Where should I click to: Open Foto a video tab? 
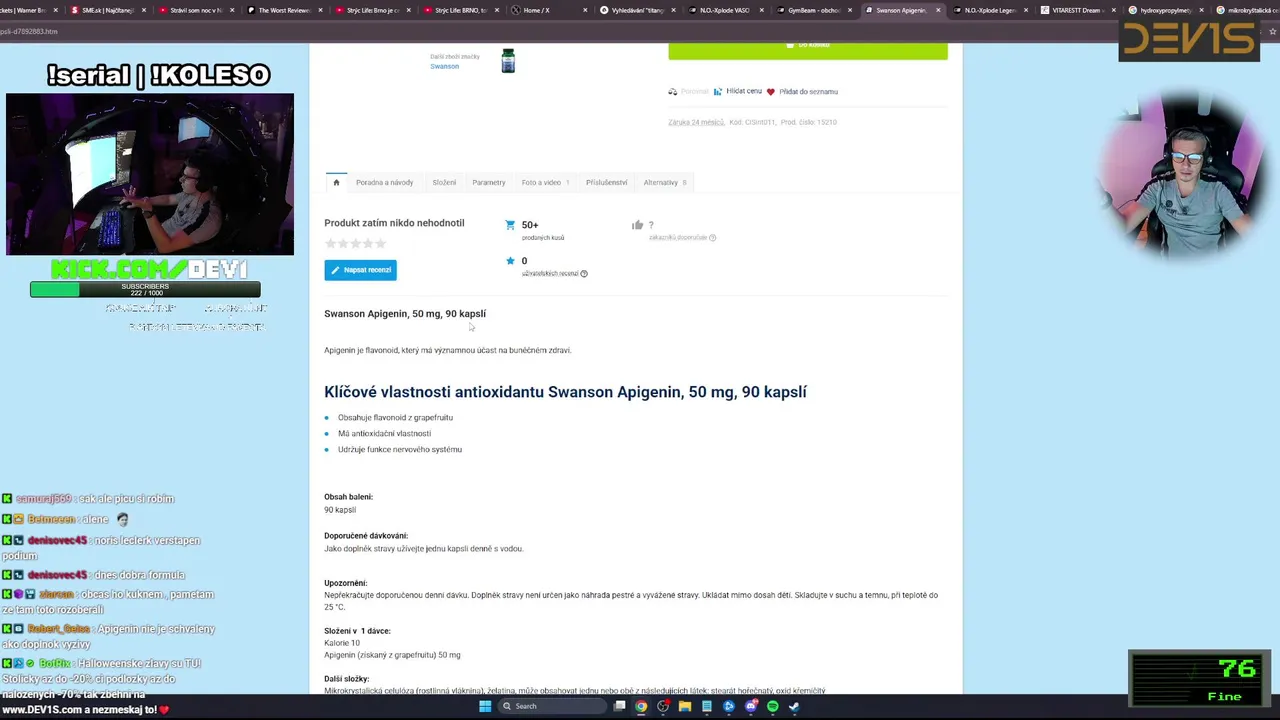pos(545,183)
